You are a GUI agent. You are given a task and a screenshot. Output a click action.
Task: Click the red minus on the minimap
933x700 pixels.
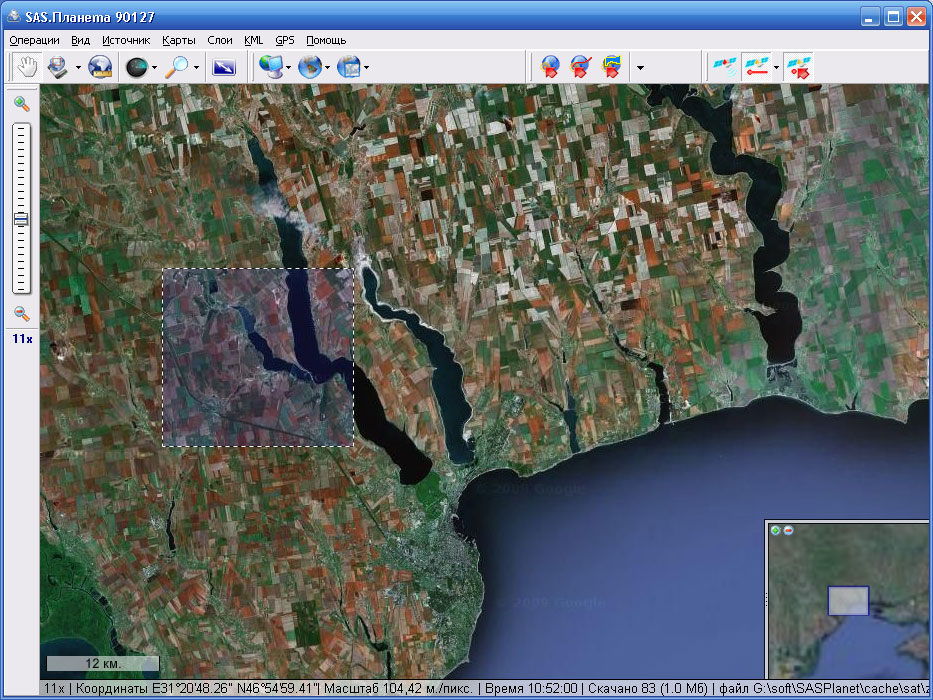point(788,530)
